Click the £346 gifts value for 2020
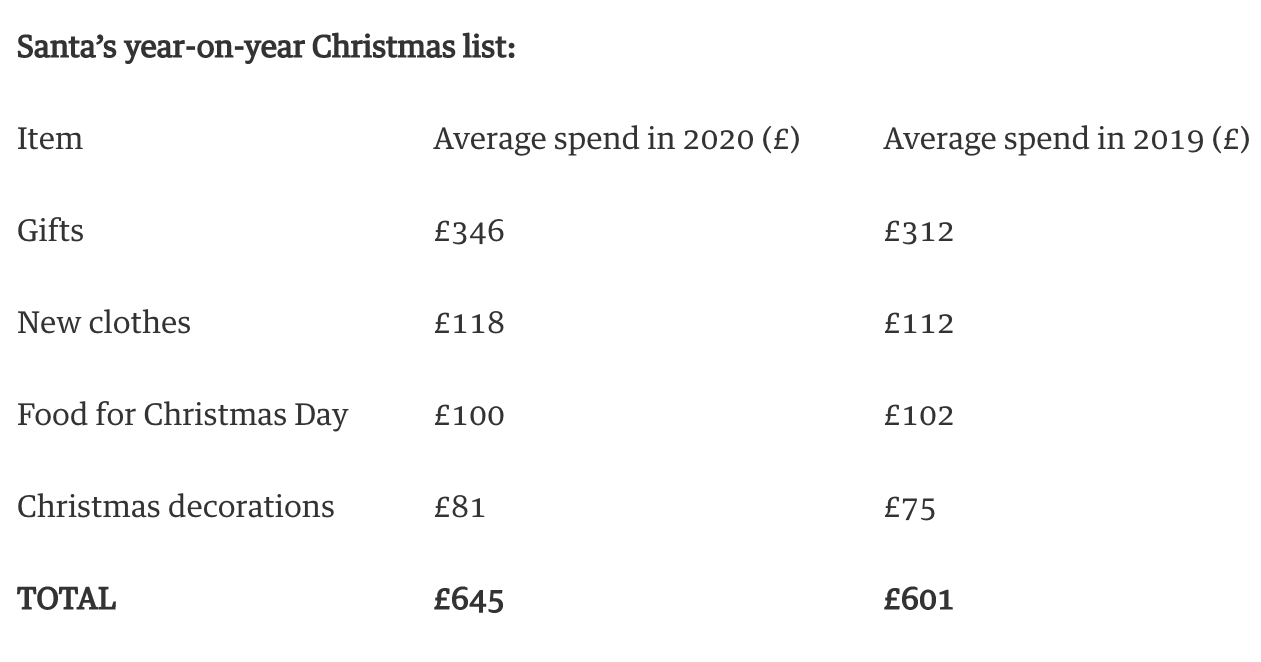Image resolution: width=1261 pixels, height=662 pixels. (469, 231)
